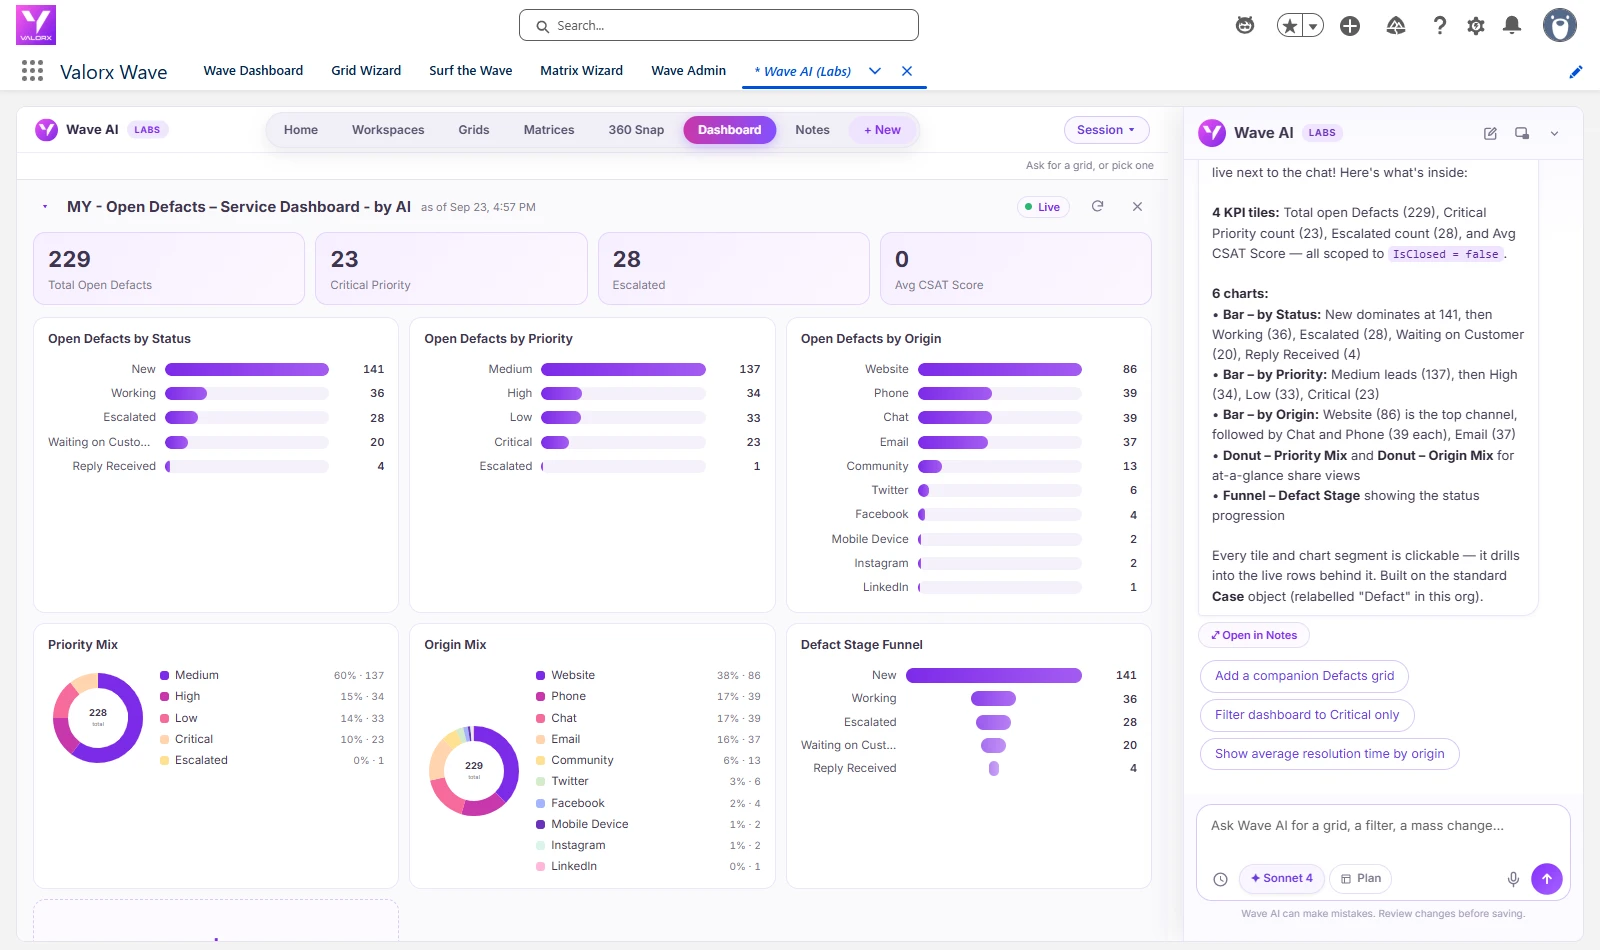Click the Open in Notes link
Image resolution: width=1600 pixels, height=950 pixels.
click(x=1254, y=635)
